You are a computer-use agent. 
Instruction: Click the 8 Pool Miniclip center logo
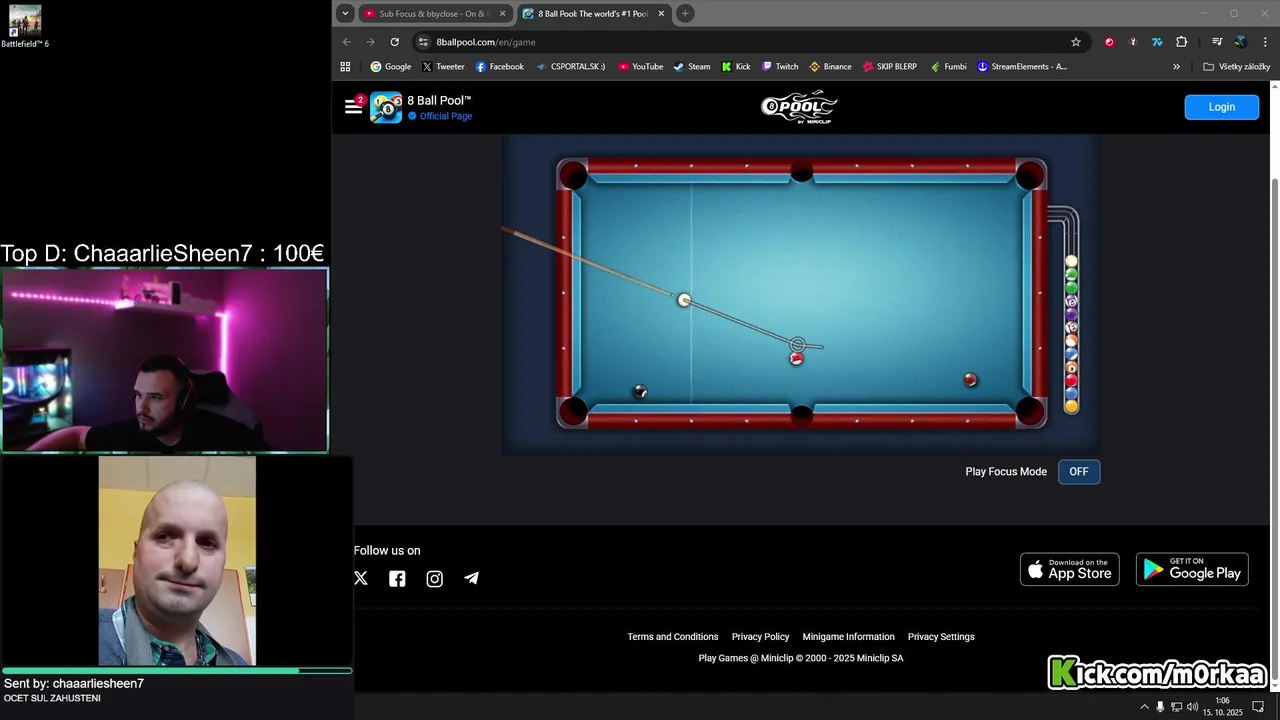[798, 107]
